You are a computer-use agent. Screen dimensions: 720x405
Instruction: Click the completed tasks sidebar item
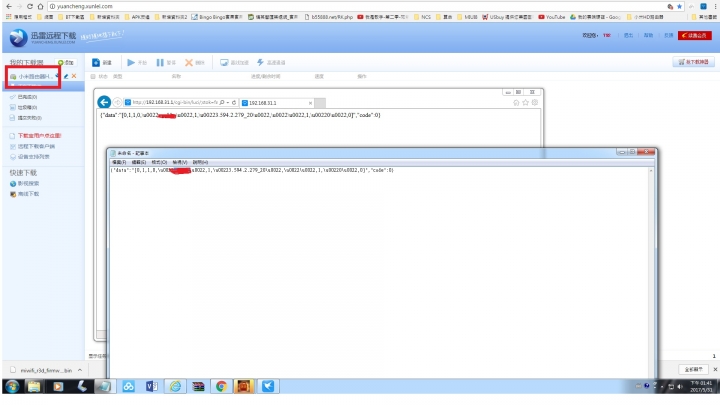(23, 97)
